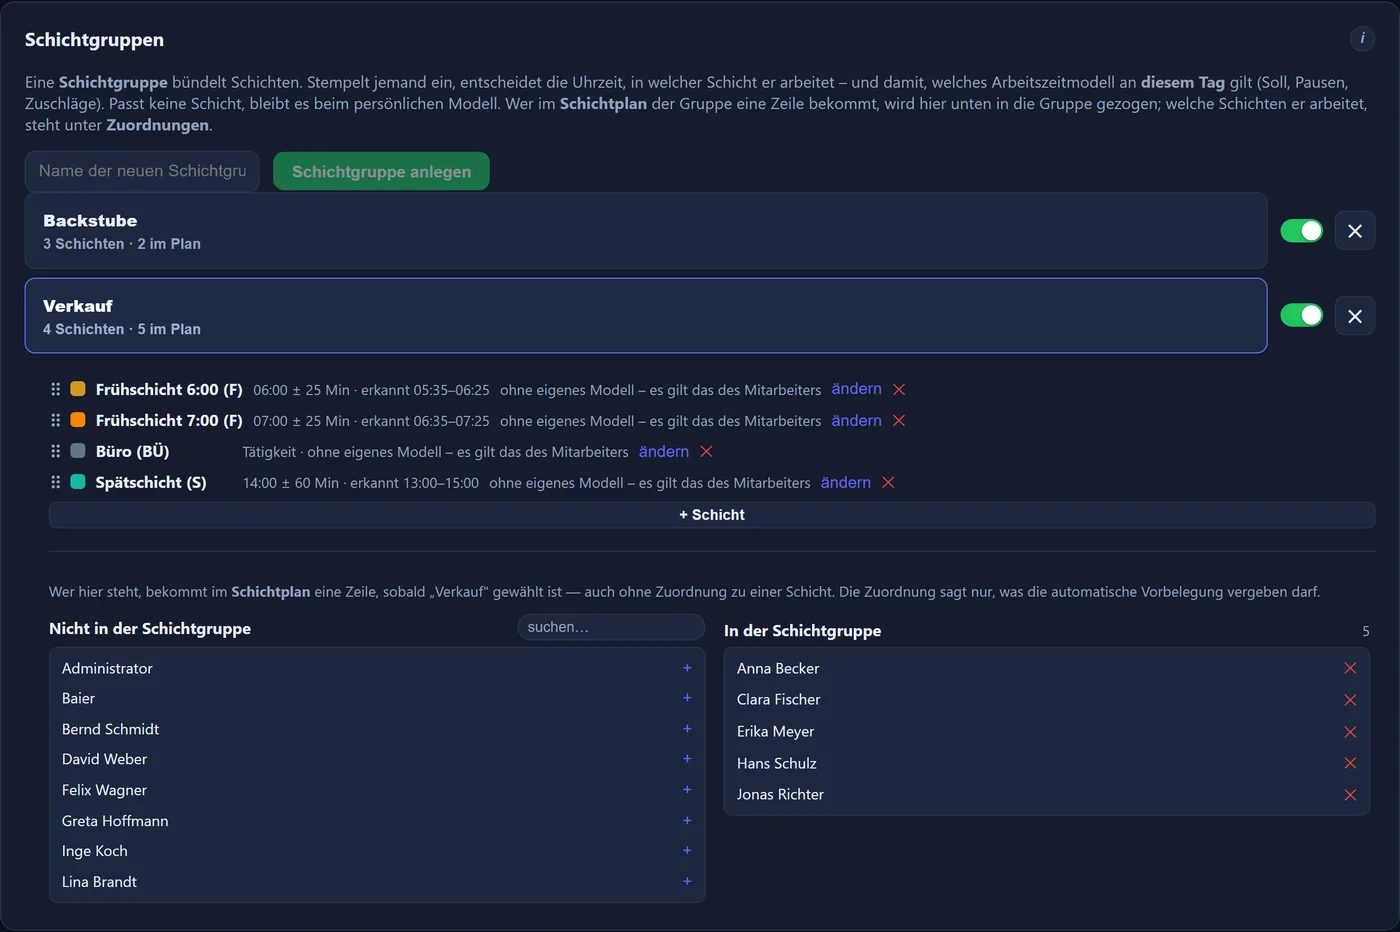Remove the Spätschicht (S) shift
Viewport: 1400px width, 932px height.
tap(888, 482)
